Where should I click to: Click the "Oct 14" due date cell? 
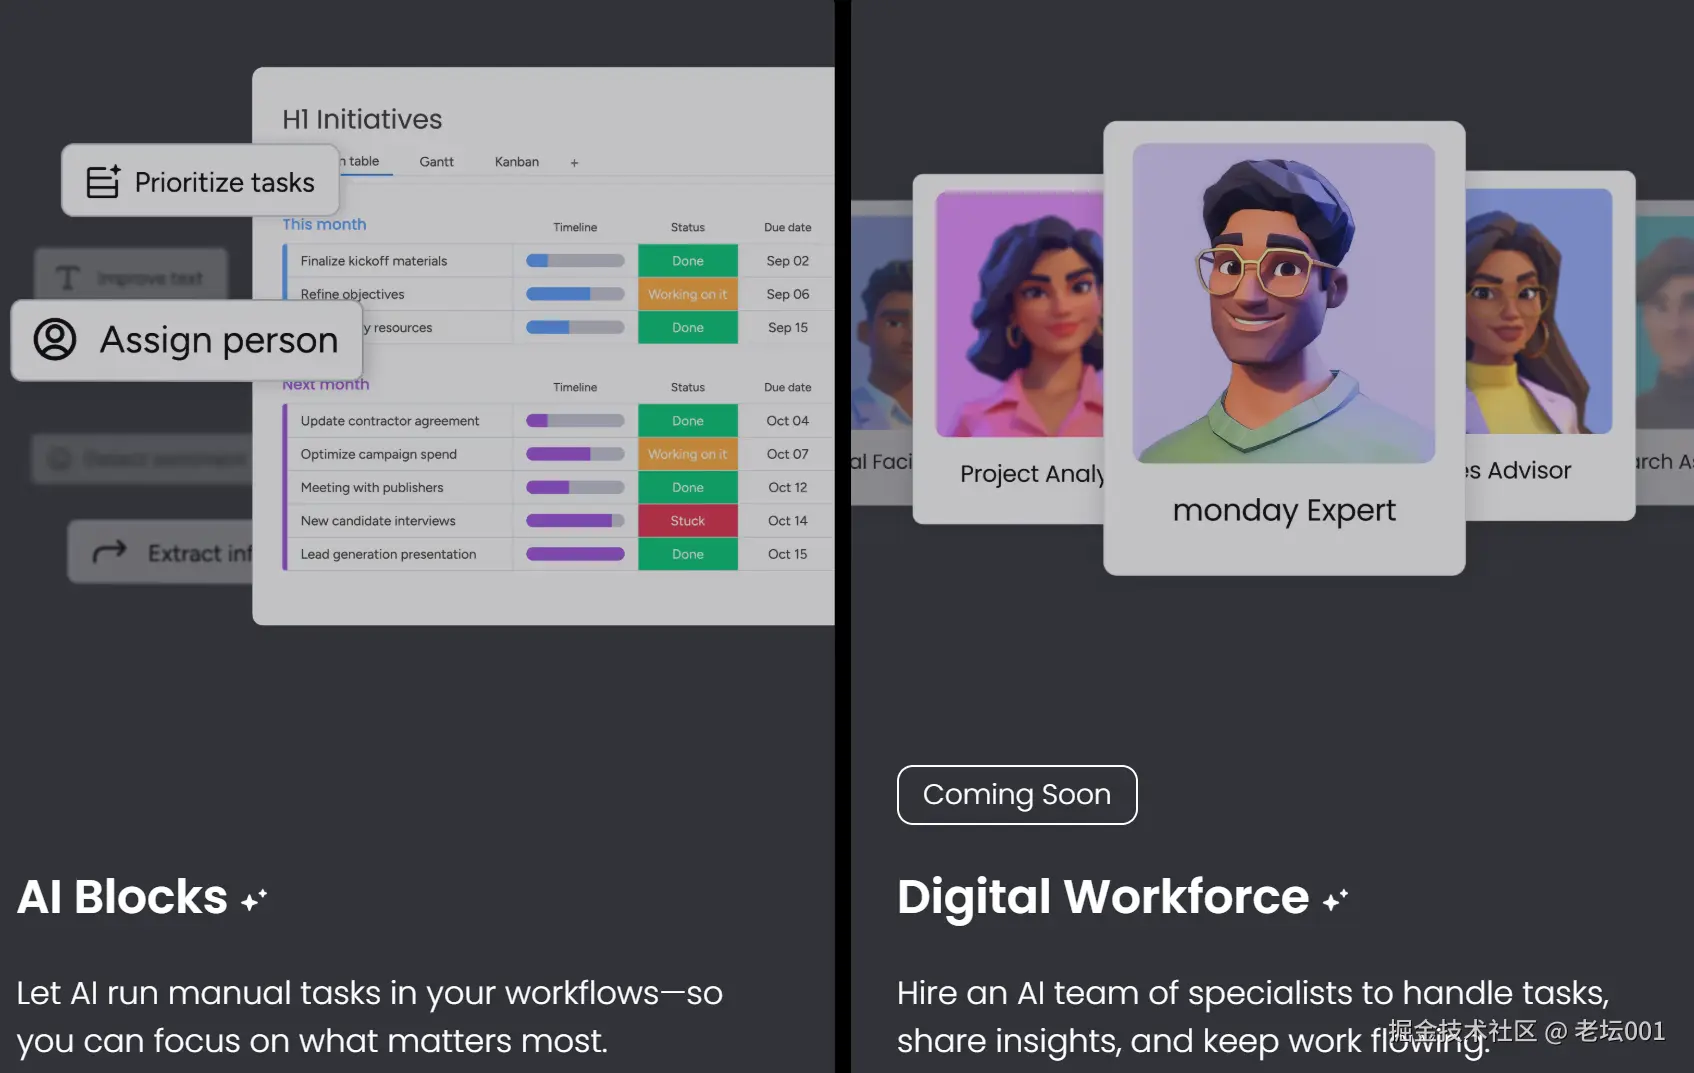[788, 521]
